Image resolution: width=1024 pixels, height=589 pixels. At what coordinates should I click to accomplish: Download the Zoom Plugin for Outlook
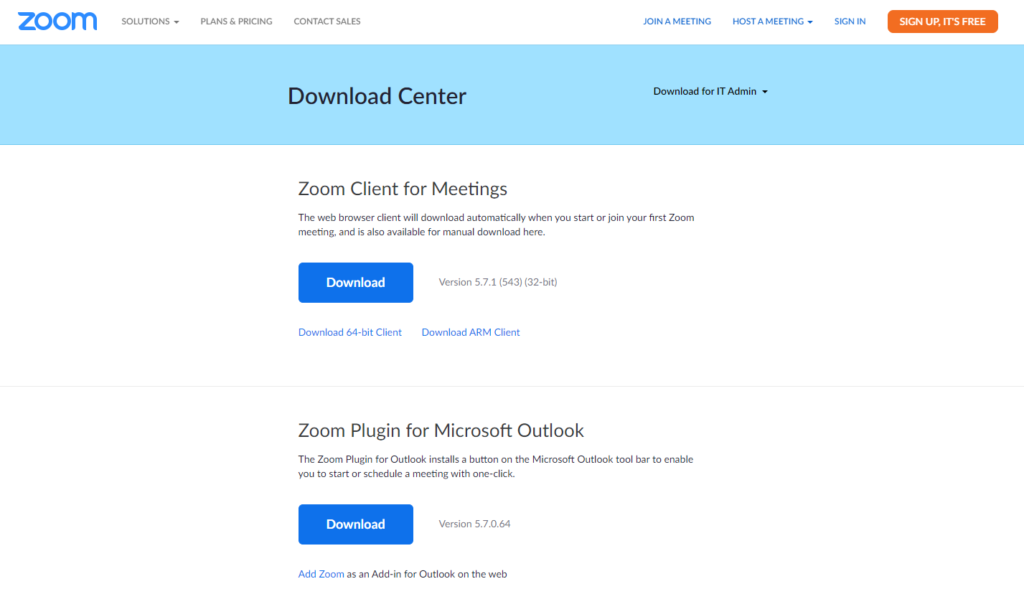(355, 524)
